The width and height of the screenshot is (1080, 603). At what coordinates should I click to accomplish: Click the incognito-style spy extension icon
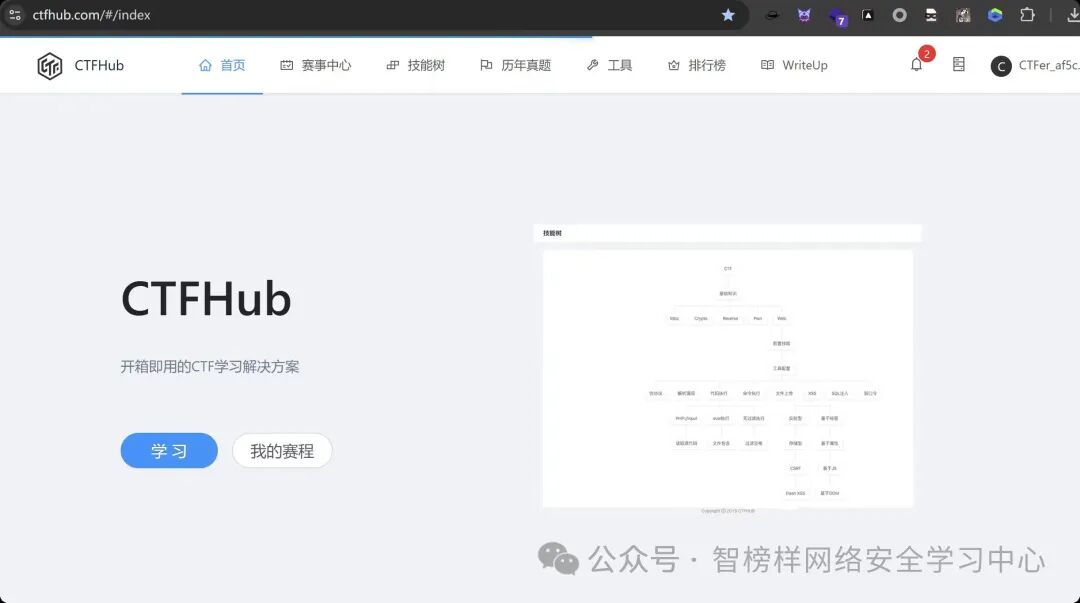click(x=931, y=15)
